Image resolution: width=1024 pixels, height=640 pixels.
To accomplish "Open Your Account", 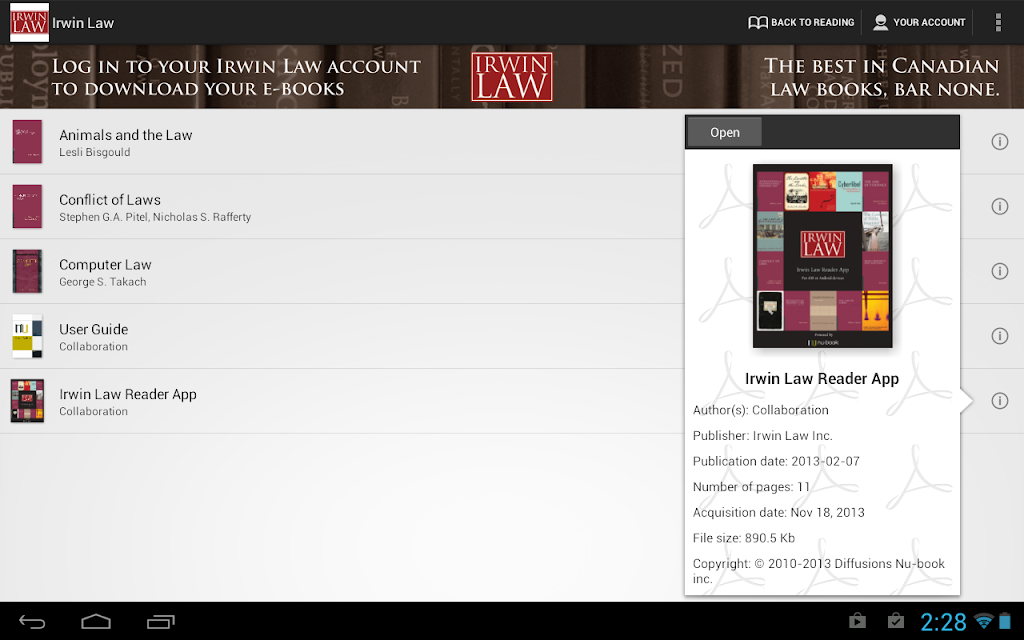I will 919,22.
